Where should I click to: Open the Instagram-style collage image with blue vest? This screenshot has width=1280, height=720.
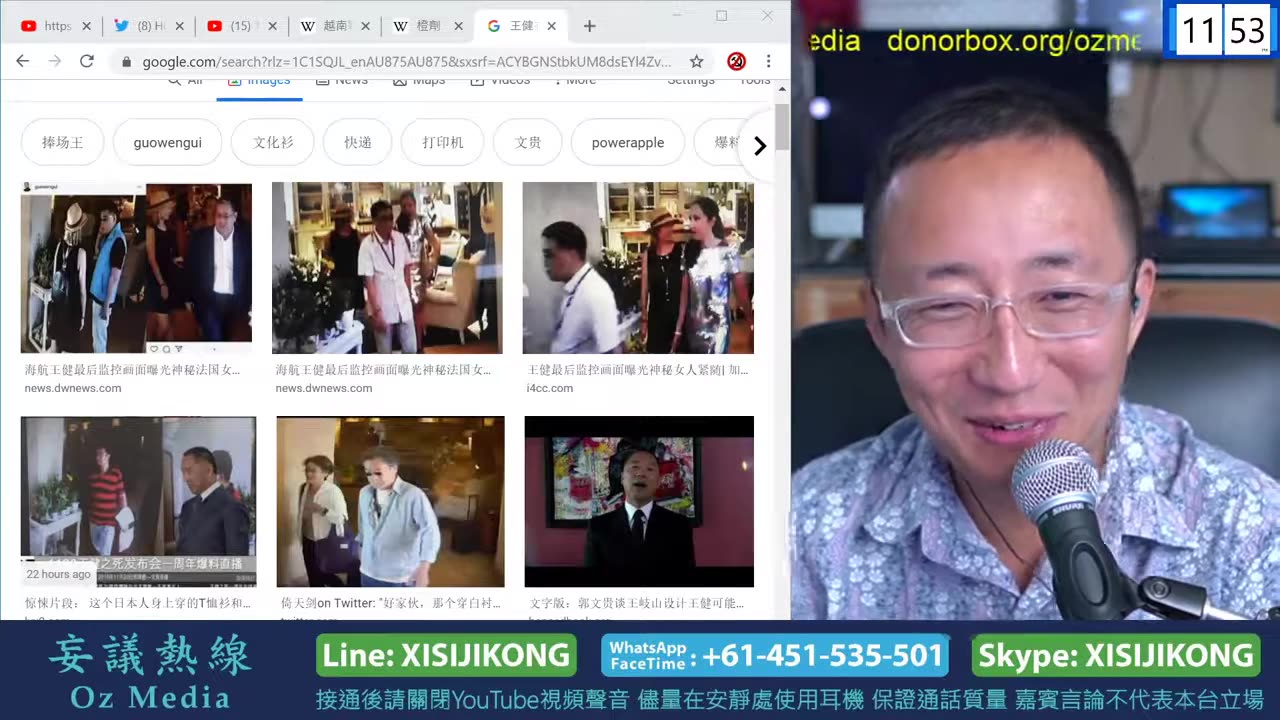coord(137,268)
